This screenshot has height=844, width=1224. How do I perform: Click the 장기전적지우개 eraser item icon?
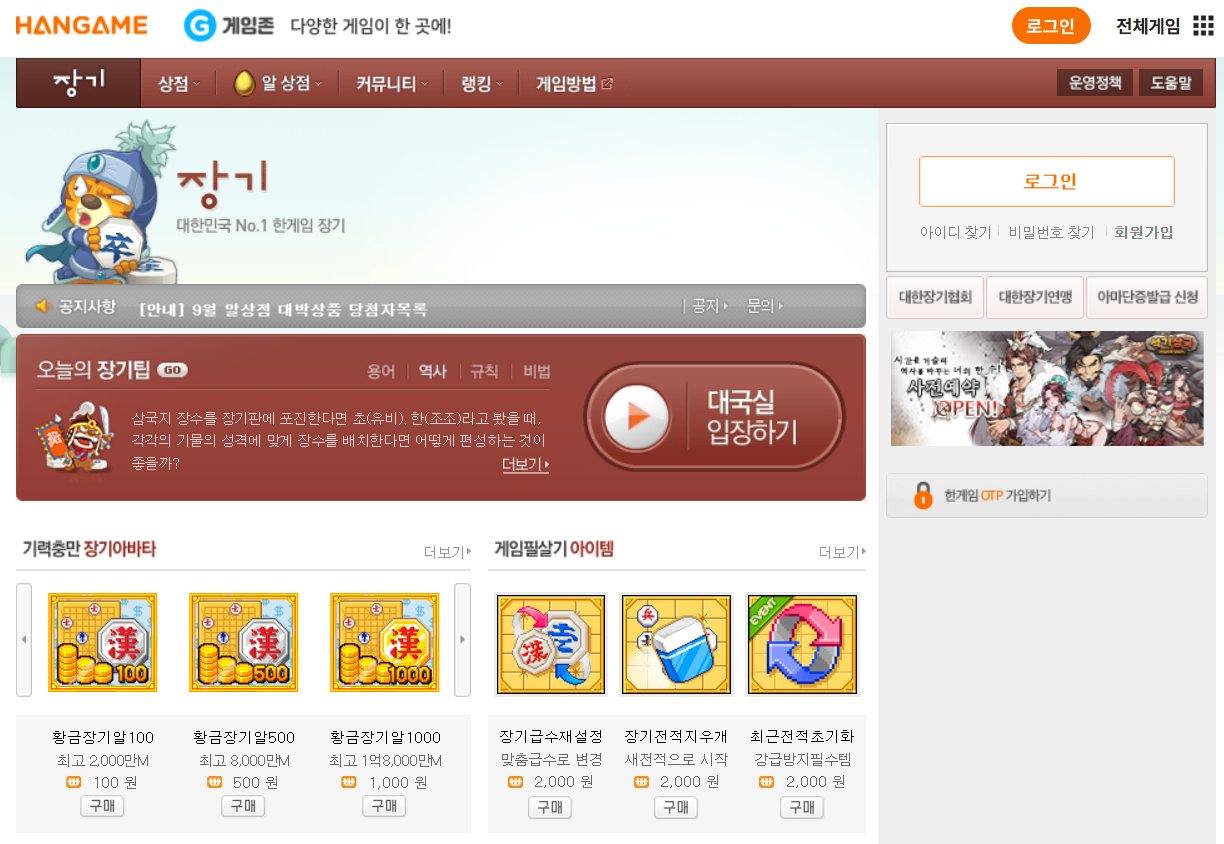click(676, 644)
